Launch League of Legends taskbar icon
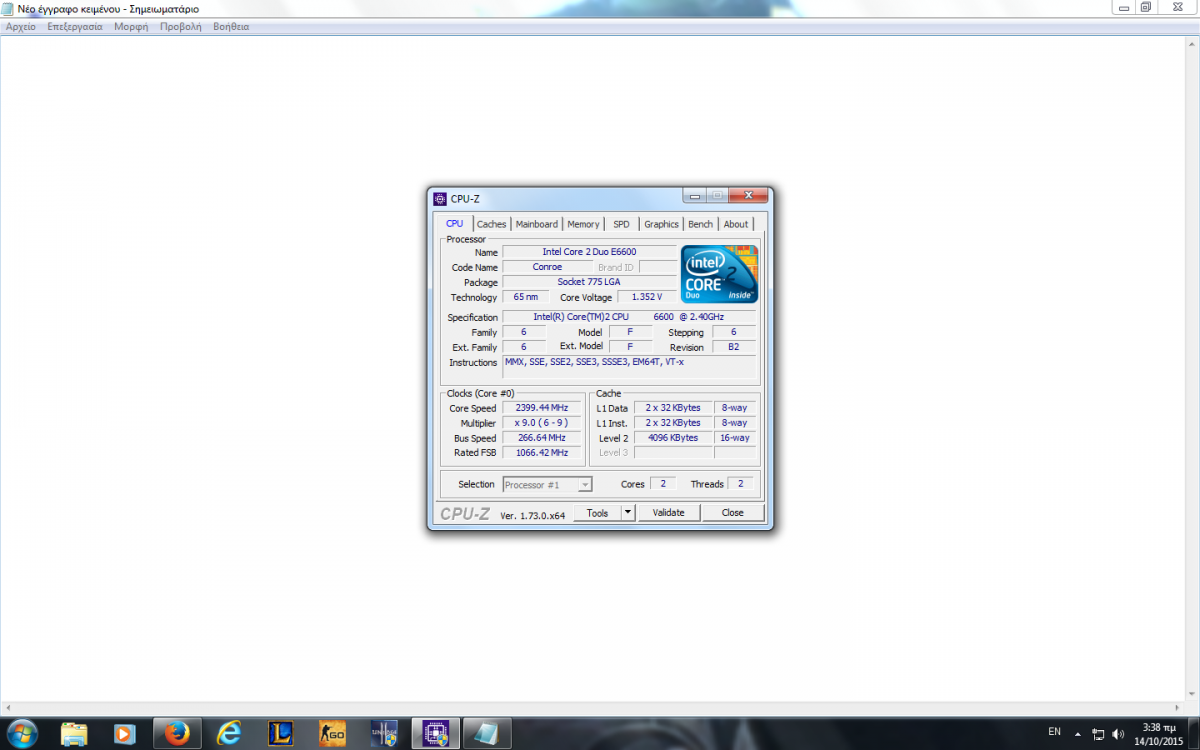Image resolution: width=1200 pixels, height=750 pixels. pos(281,733)
